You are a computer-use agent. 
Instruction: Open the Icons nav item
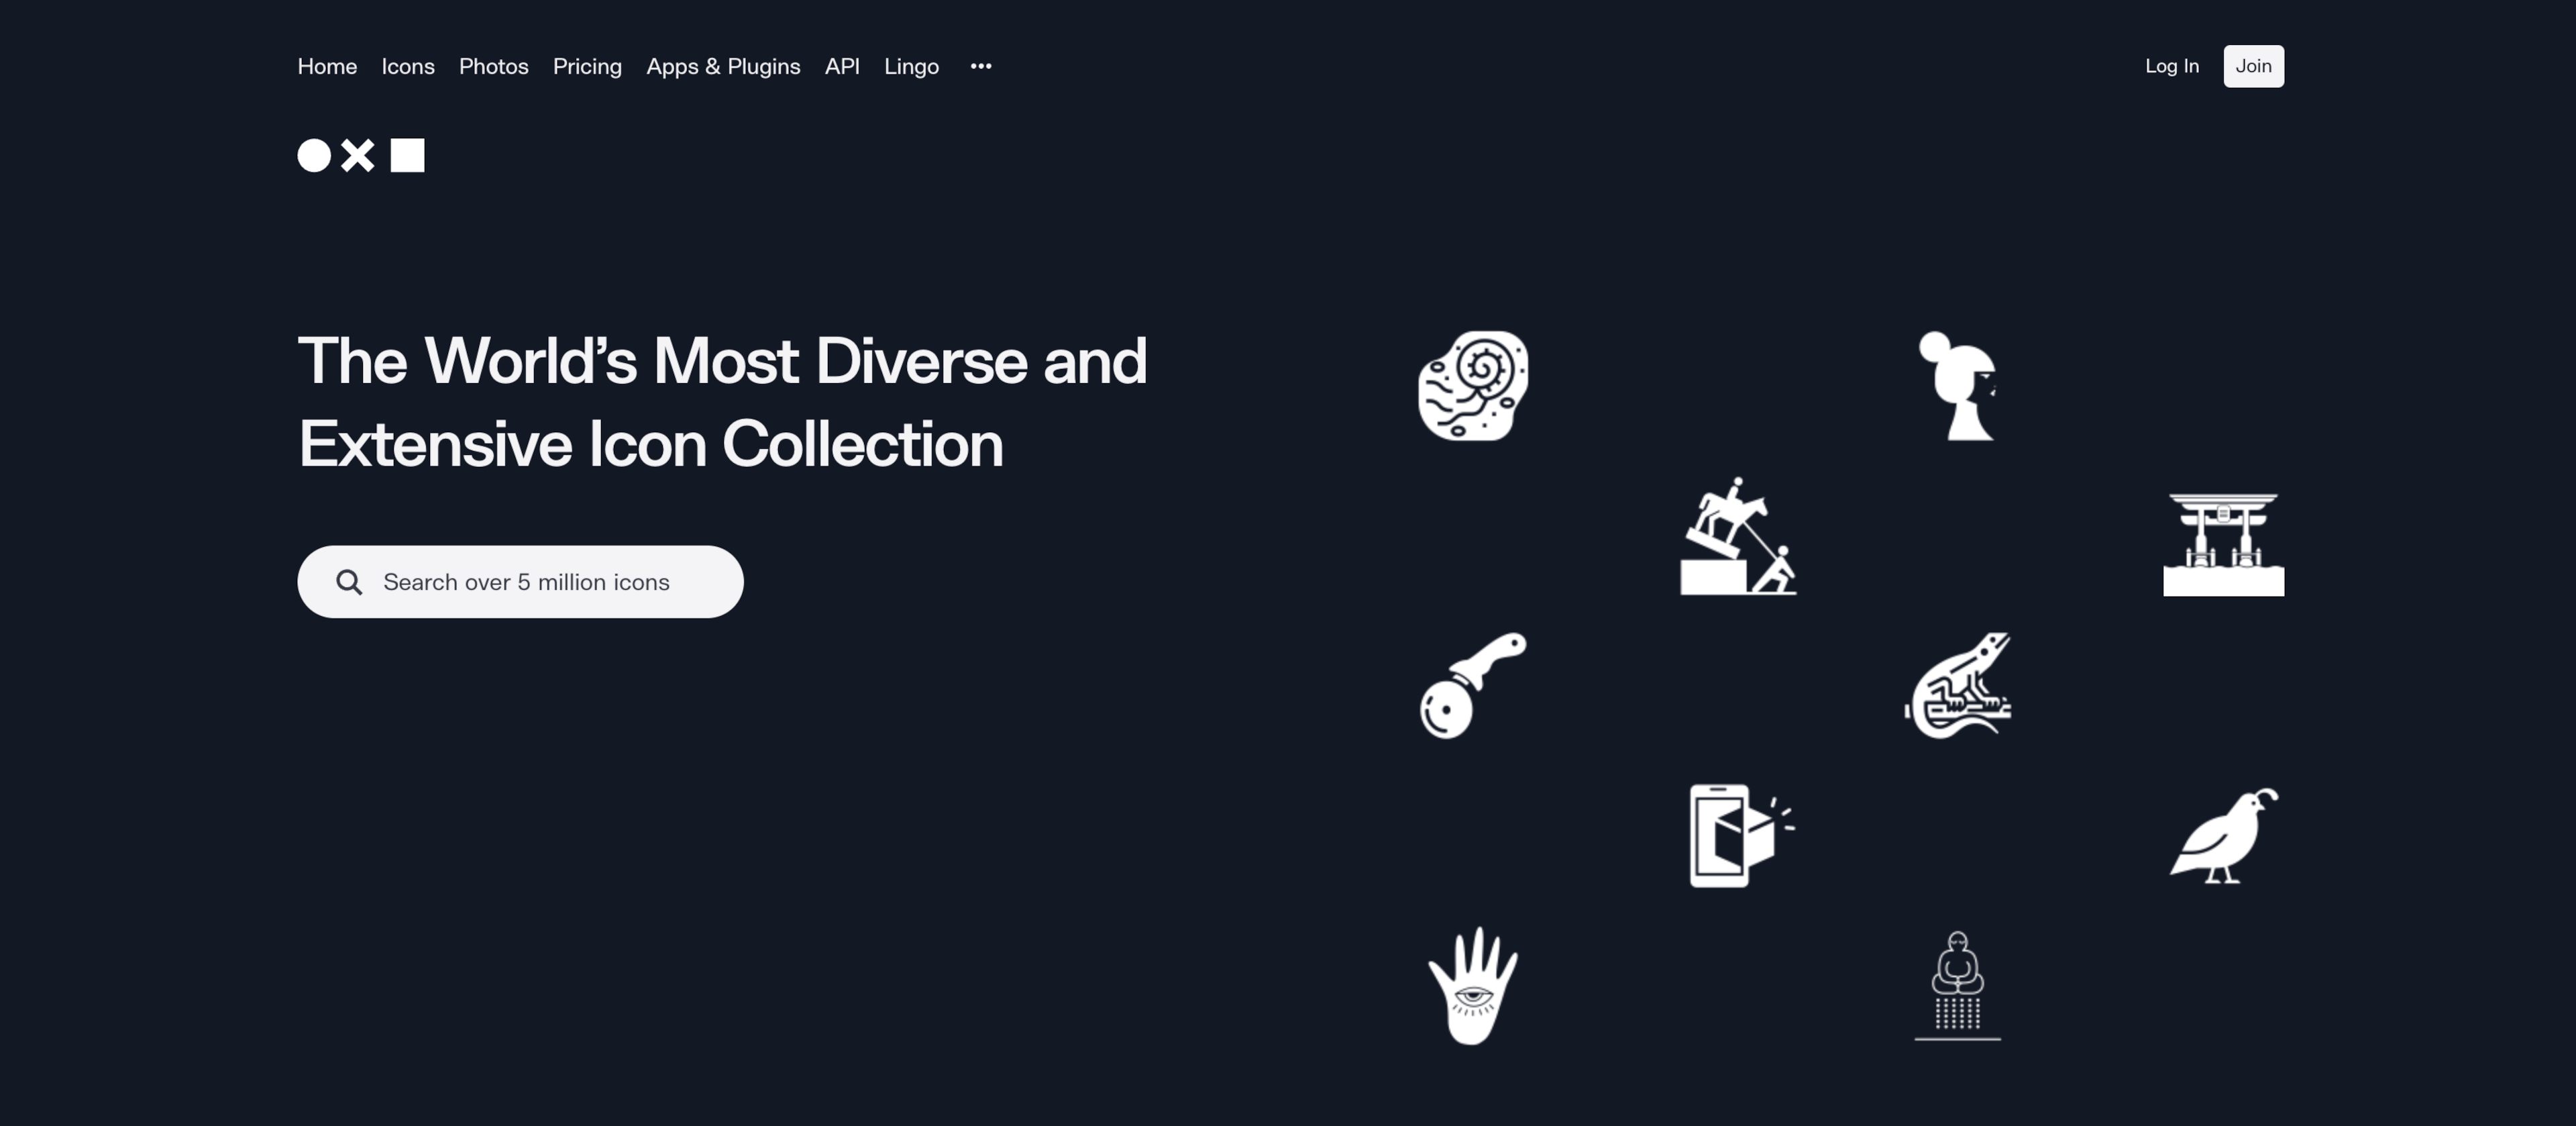408,66
